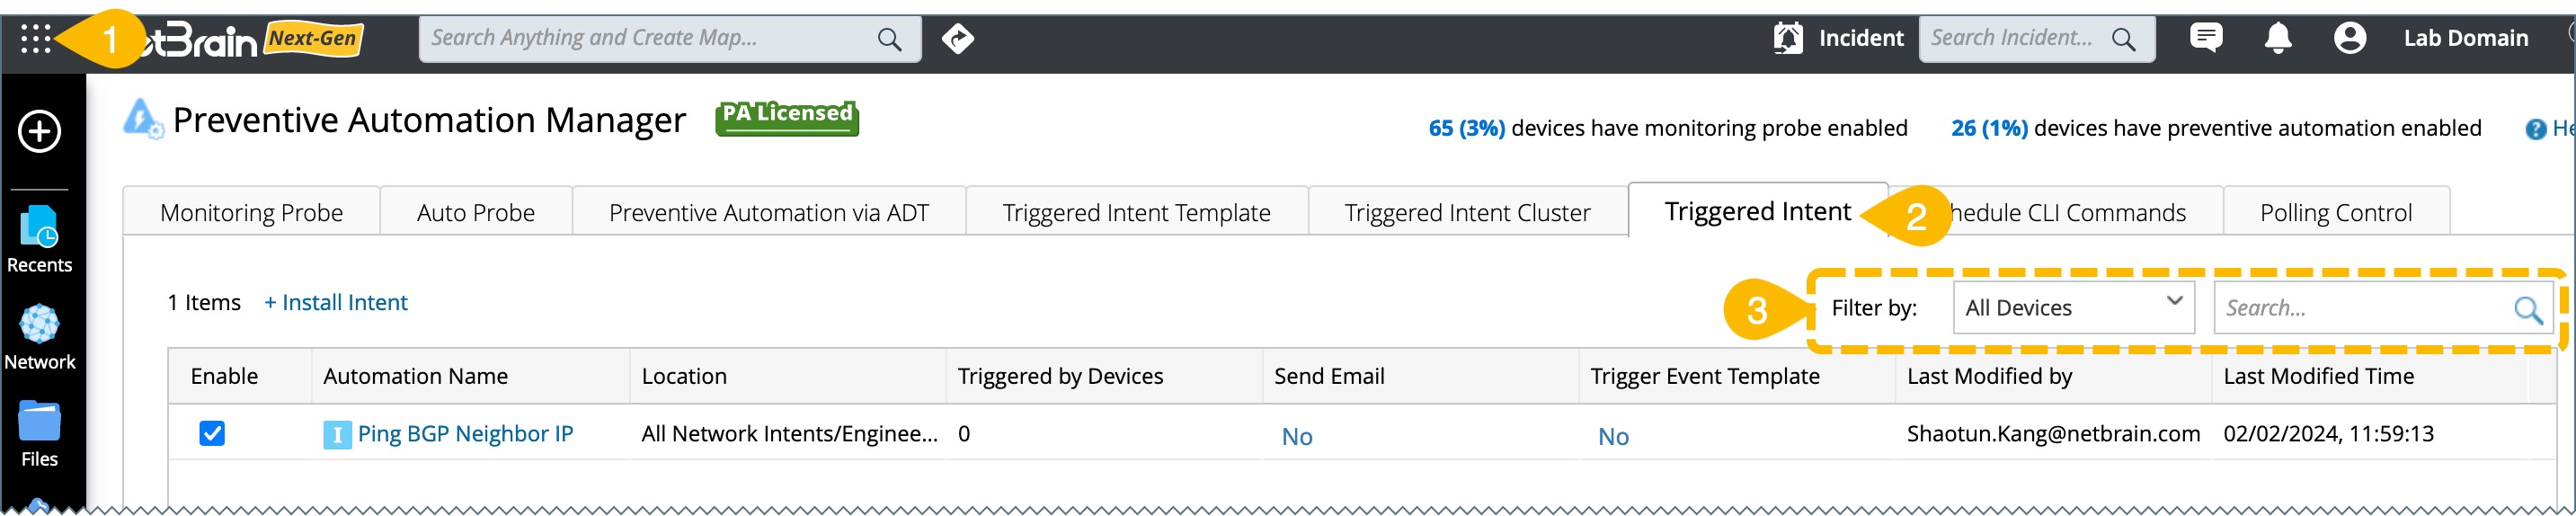Open the Incident alarm icon

(1788, 39)
